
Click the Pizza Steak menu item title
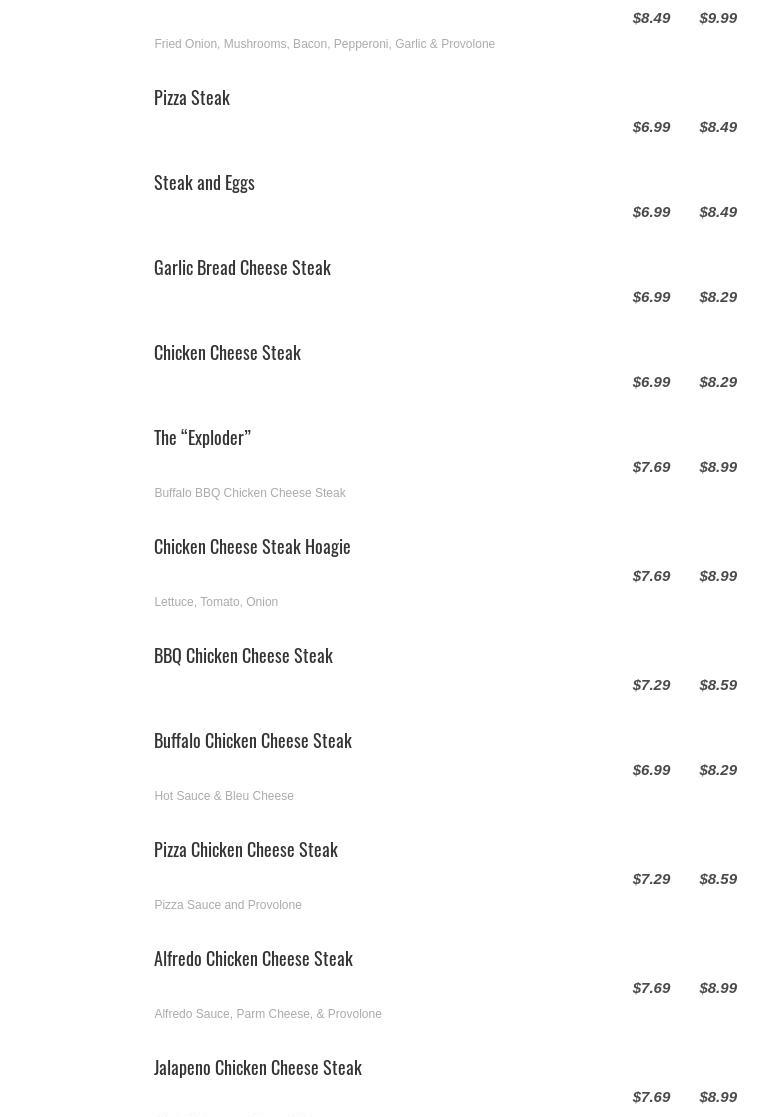(192, 98)
